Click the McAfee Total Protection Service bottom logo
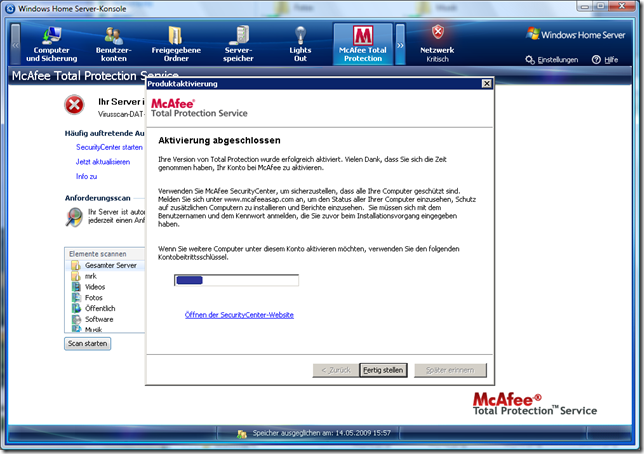The image size is (644, 454). coord(535,404)
